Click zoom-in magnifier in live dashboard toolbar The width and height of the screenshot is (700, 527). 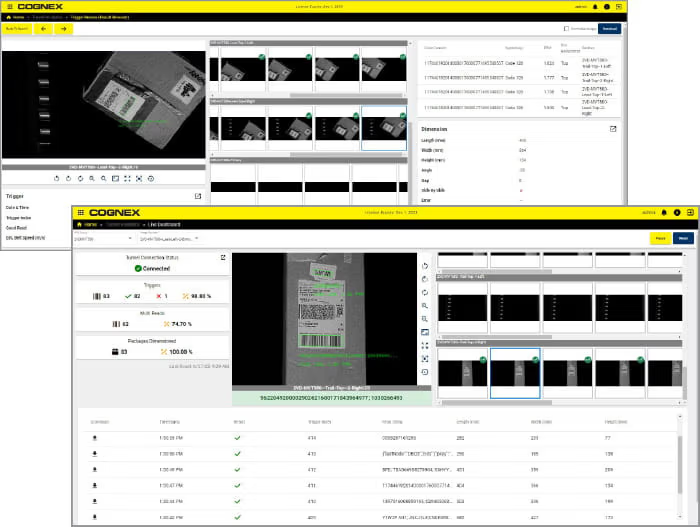pyautogui.click(x=426, y=305)
